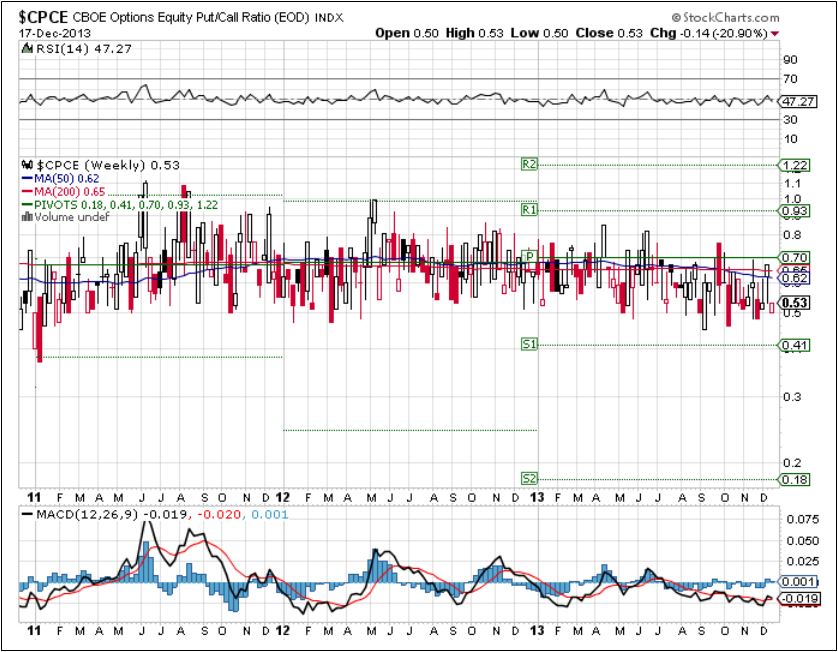Screen dimensions: 838x652
Task: Click the 0.41 price tag on right axis
Action: click(795, 346)
